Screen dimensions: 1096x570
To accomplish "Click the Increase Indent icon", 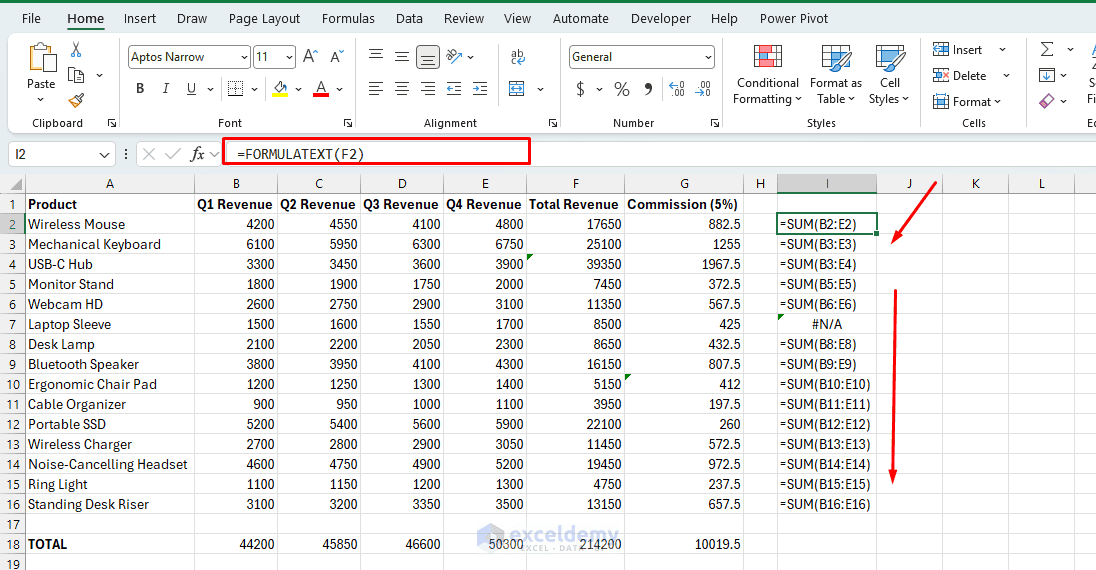I will 480,89.
